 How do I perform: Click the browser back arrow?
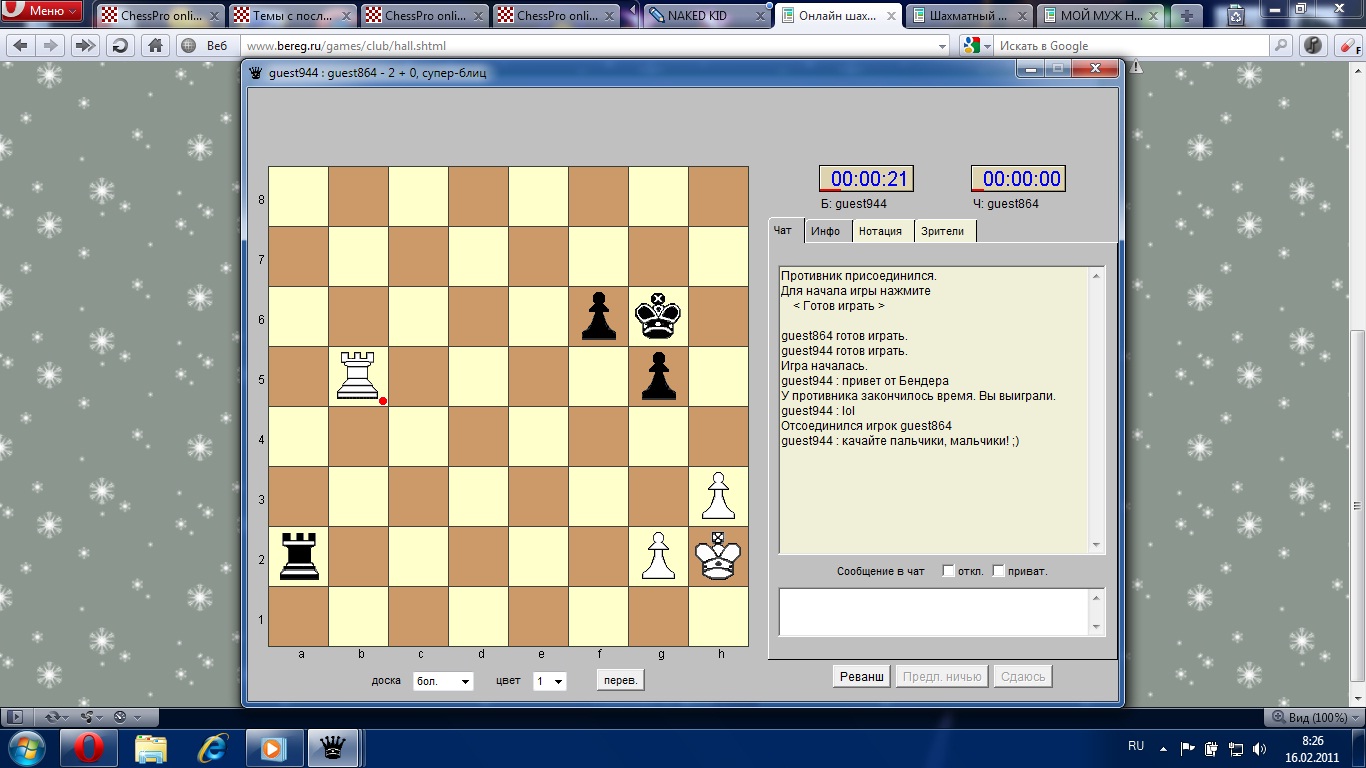[21, 46]
